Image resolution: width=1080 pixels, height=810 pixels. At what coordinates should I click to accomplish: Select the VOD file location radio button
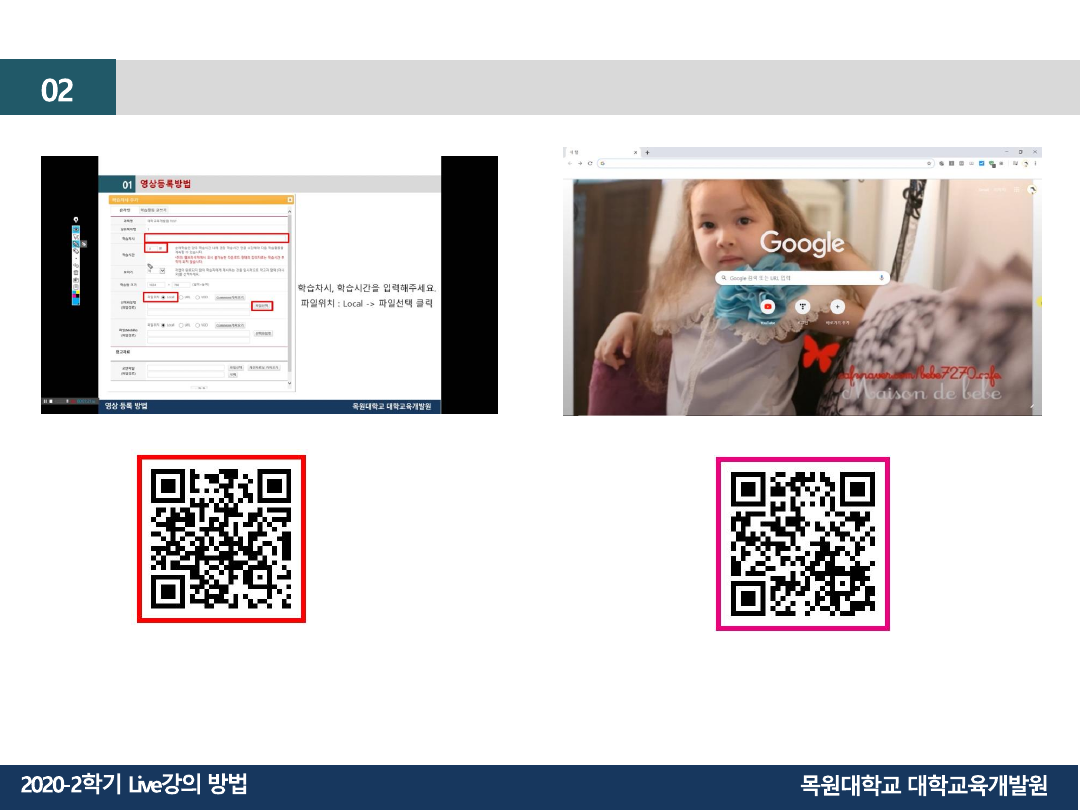pyautogui.click(x=199, y=297)
